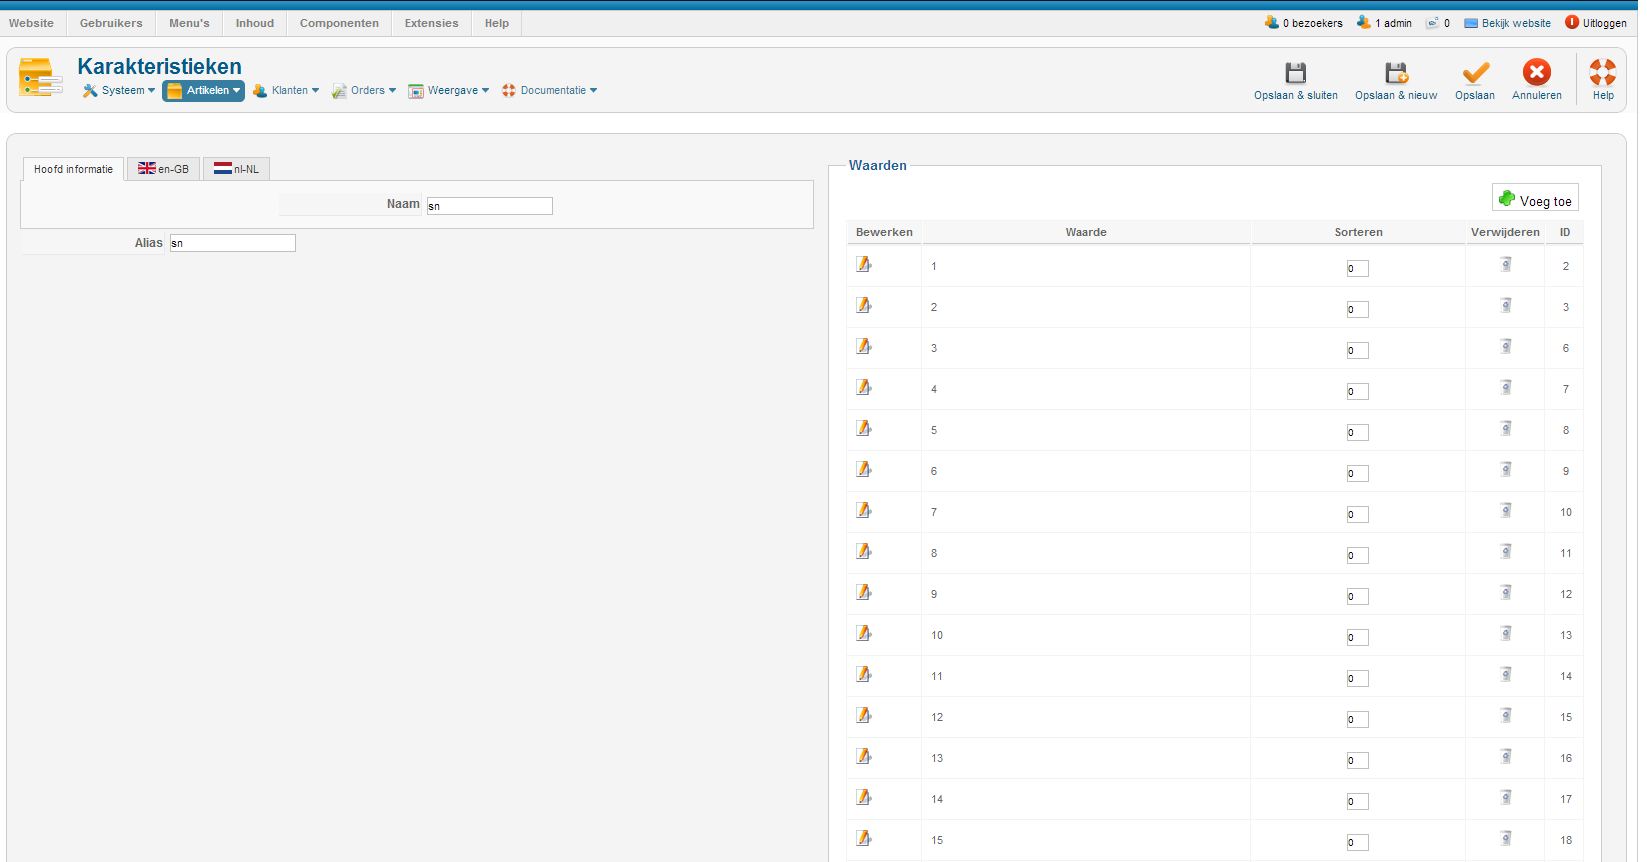Click the Sorteren field for value 6
This screenshot has width=1647, height=862.
(1357, 473)
